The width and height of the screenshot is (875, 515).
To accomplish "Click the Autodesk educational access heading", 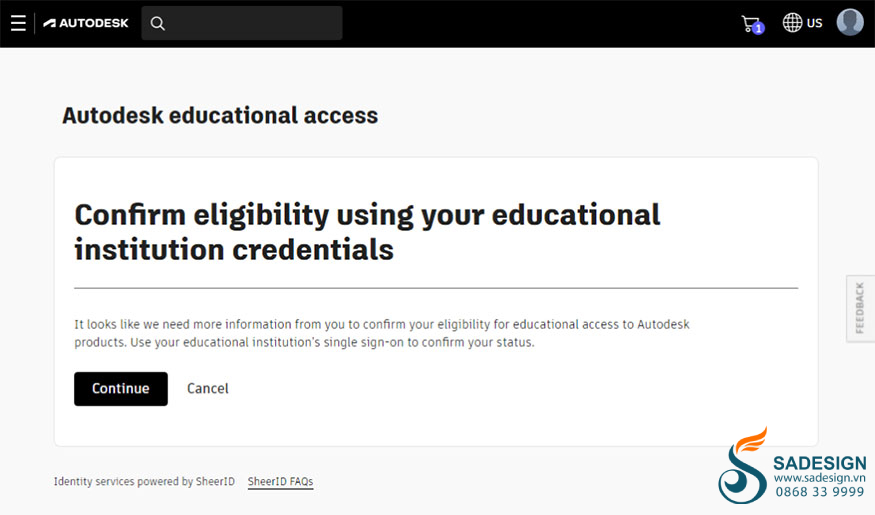I will pyautogui.click(x=220, y=115).
